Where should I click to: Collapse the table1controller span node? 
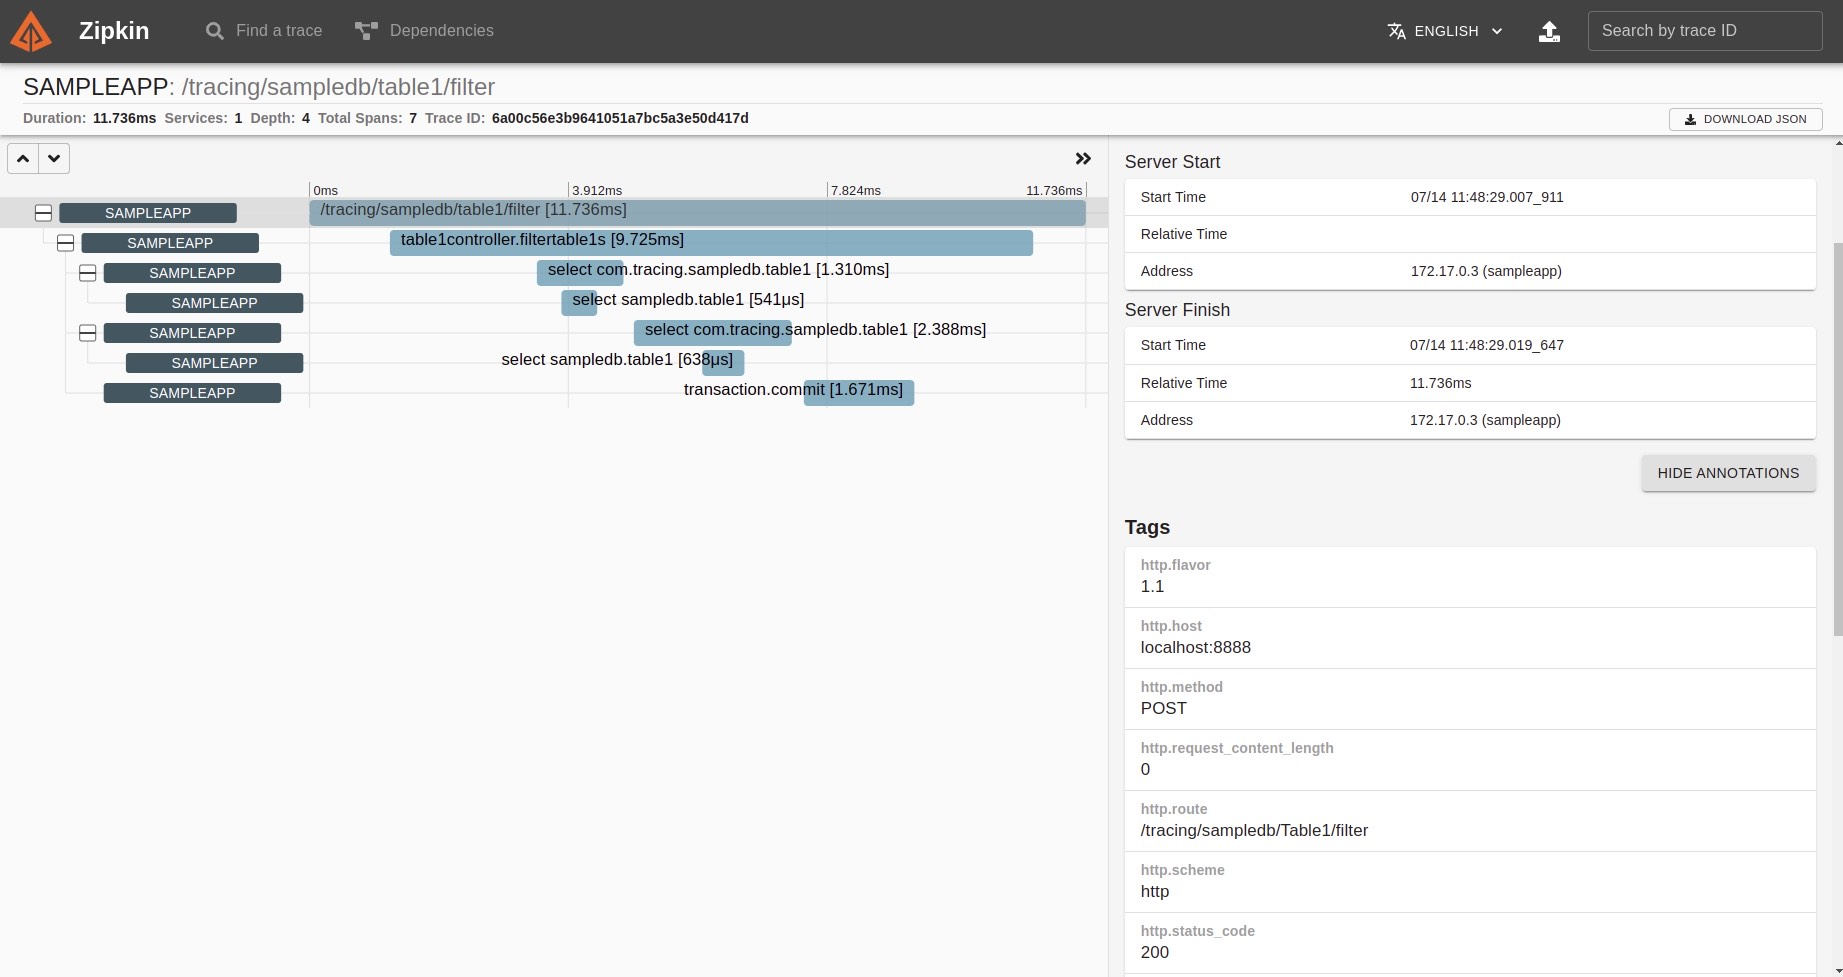click(66, 243)
